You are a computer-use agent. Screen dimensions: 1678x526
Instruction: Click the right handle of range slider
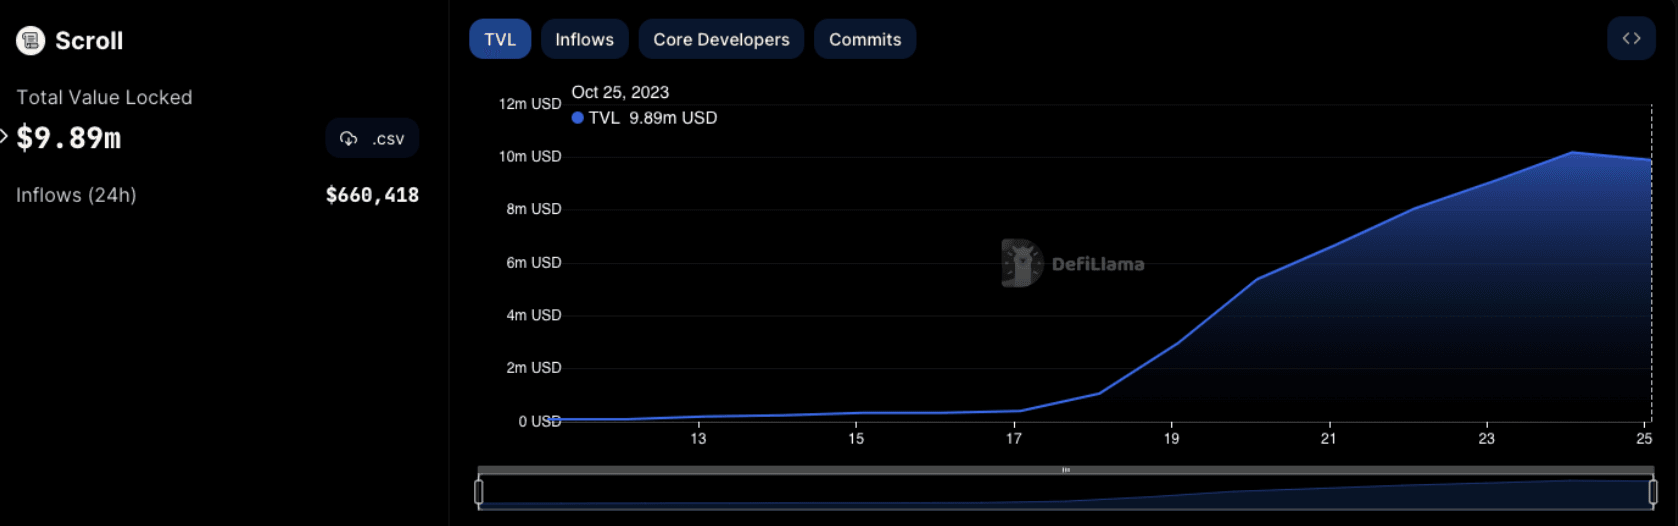1653,492
